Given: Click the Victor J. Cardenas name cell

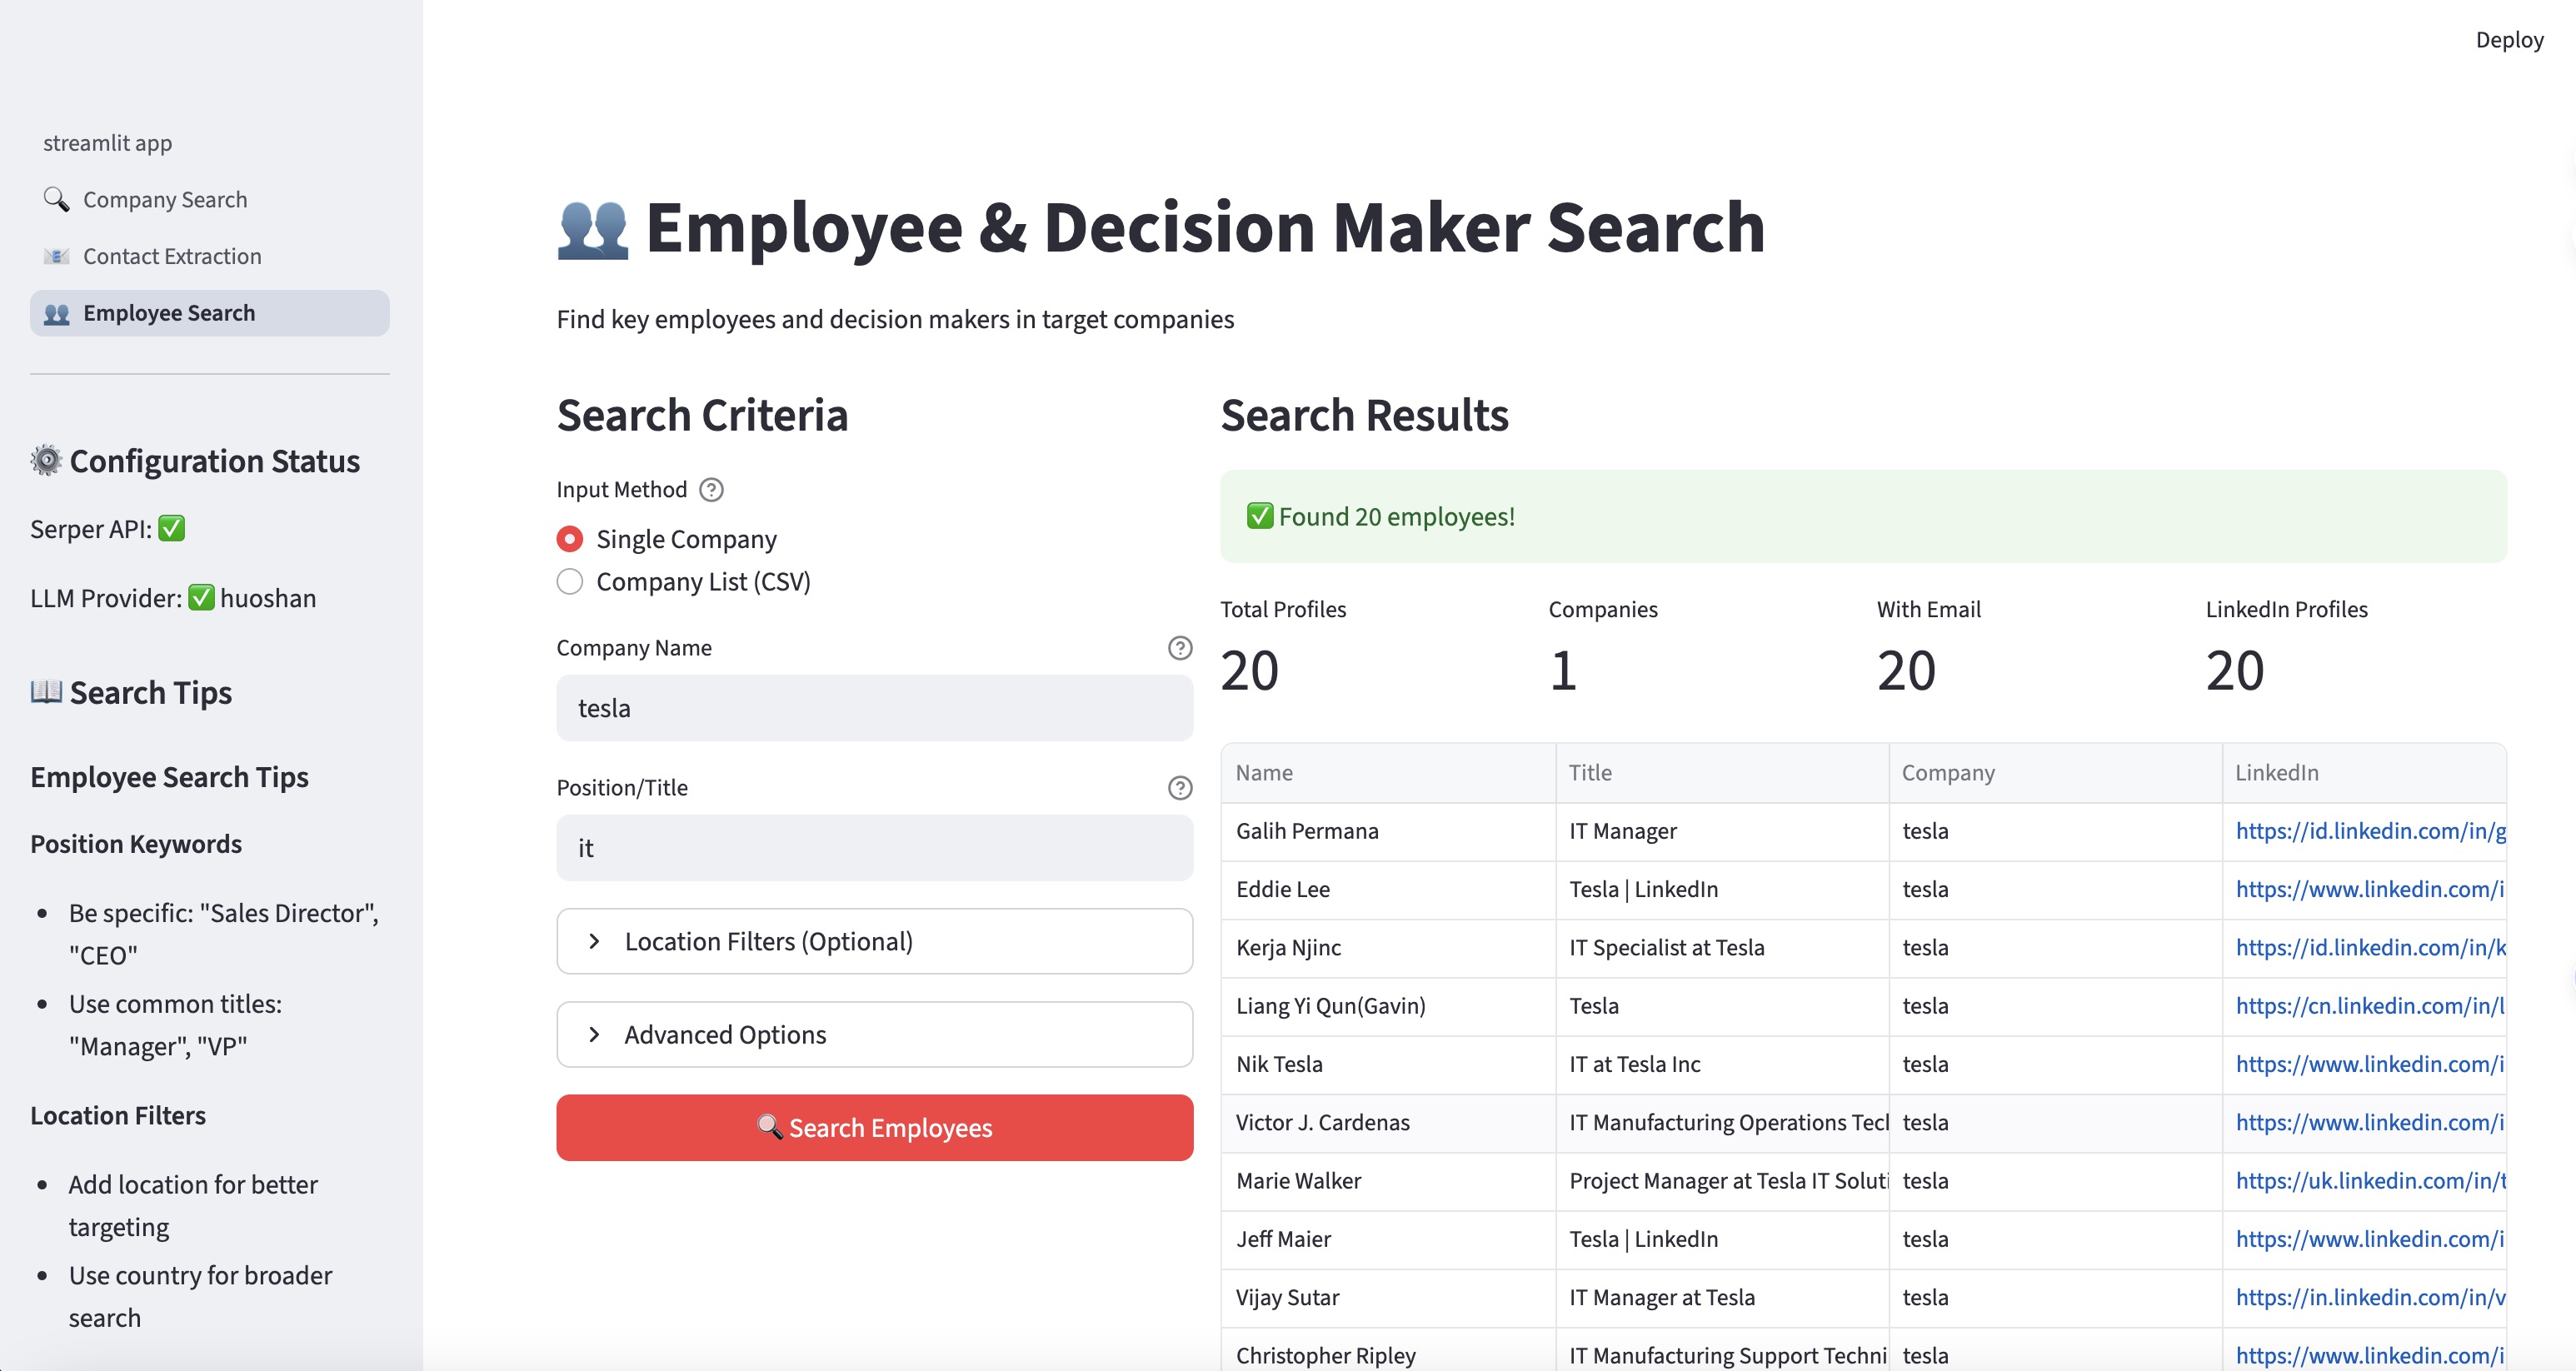Looking at the screenshot, I should pos(1388,1122).
